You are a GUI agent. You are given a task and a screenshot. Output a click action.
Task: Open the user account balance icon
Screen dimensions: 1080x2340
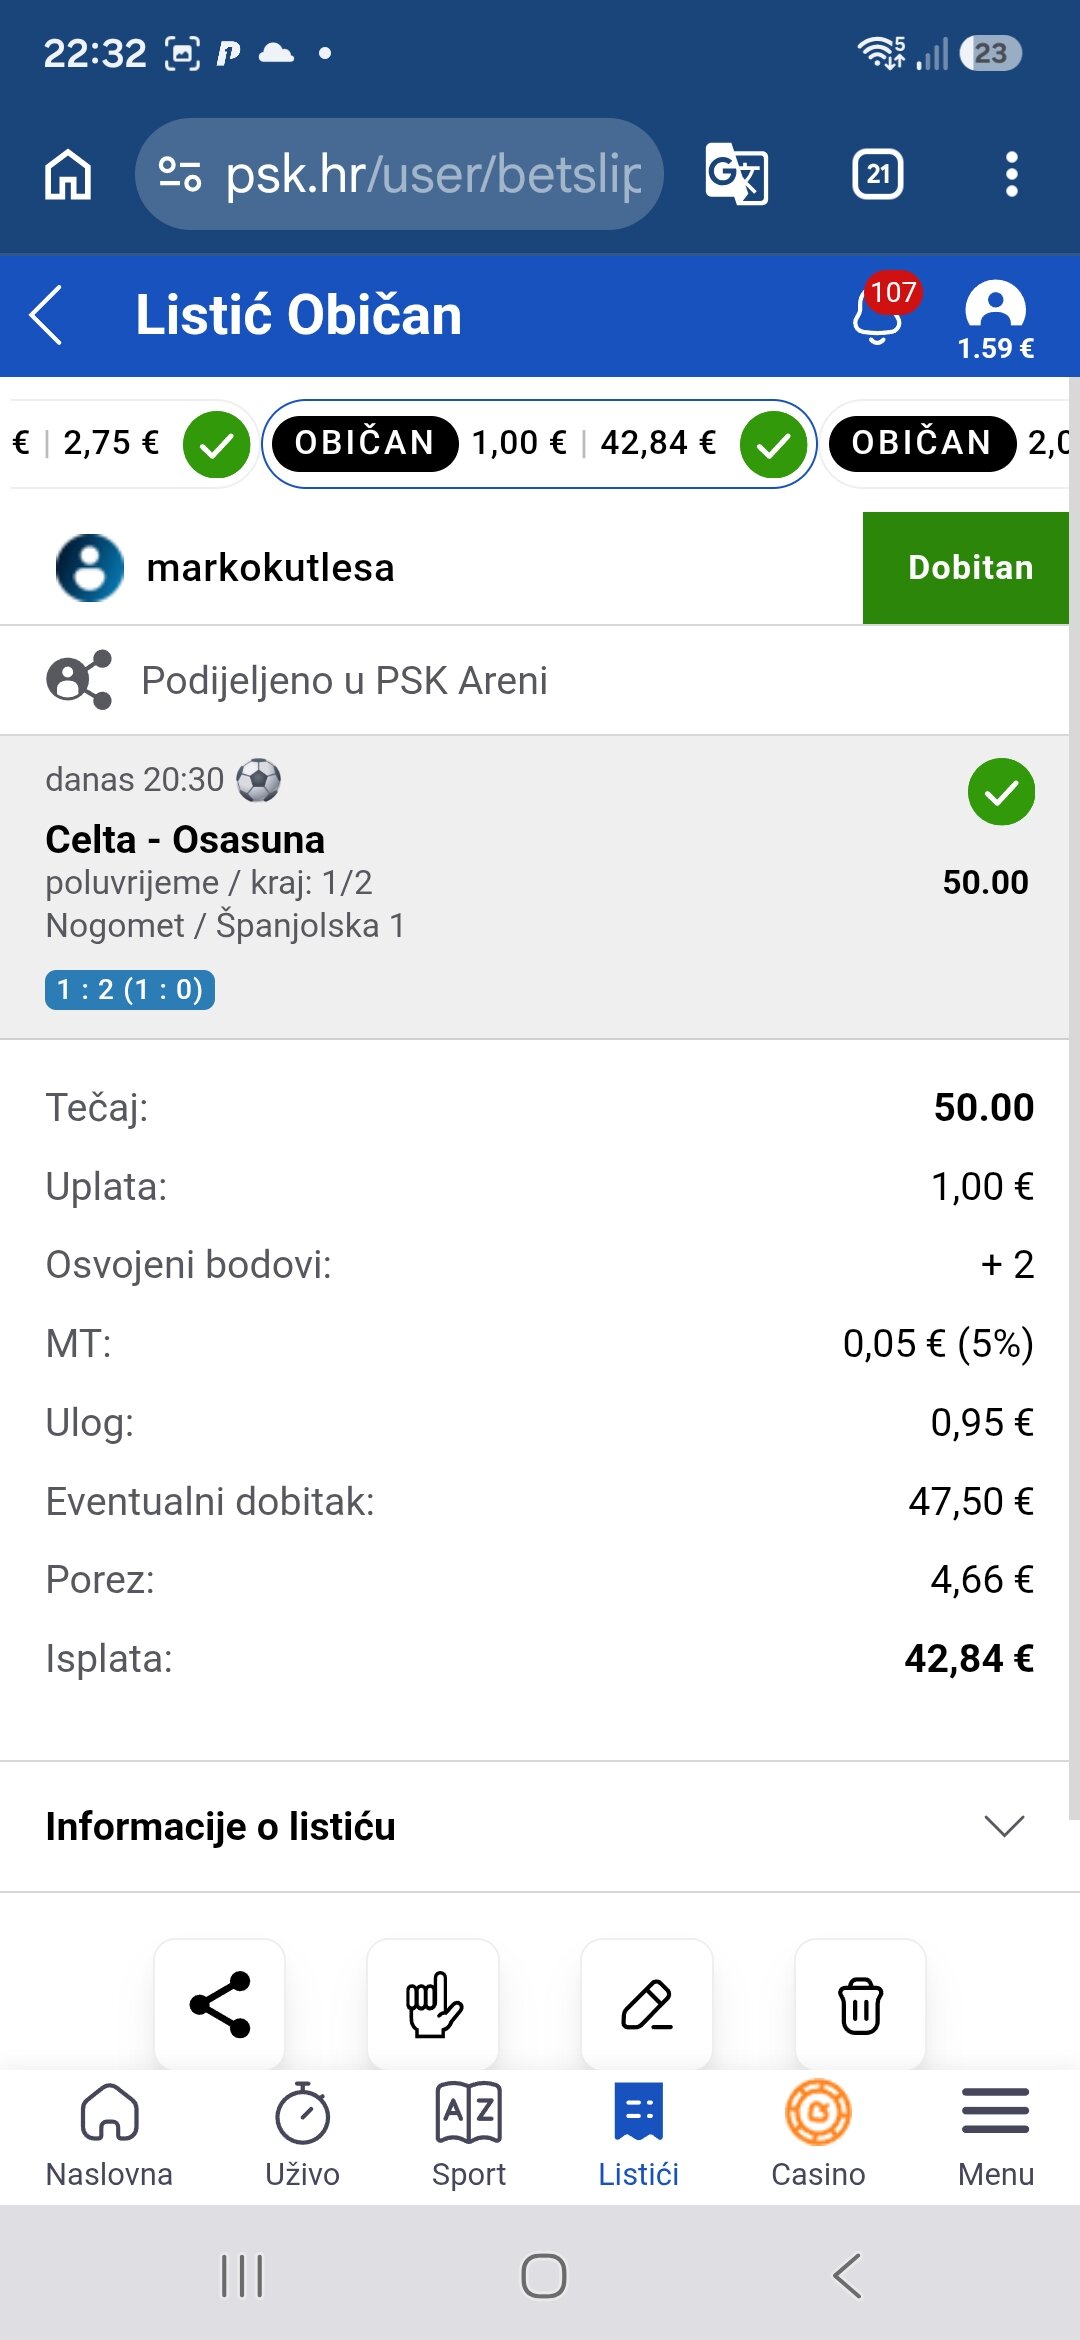point(995,318)
